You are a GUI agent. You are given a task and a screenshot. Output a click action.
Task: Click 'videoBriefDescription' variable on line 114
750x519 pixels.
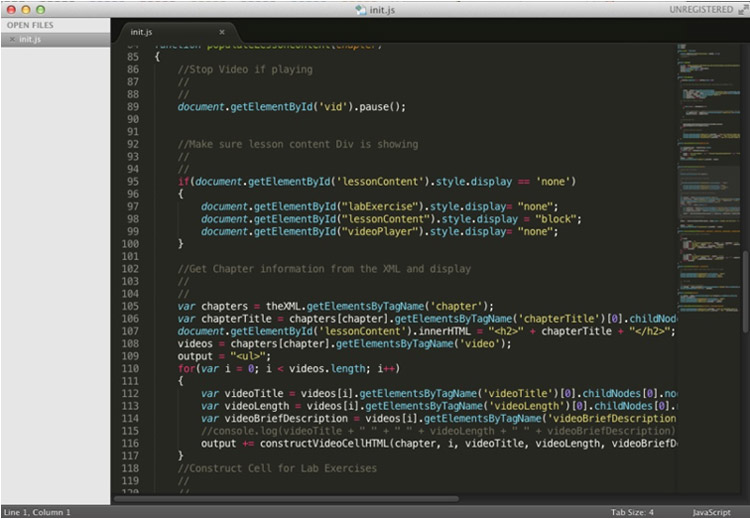click(x=286, y=418)
